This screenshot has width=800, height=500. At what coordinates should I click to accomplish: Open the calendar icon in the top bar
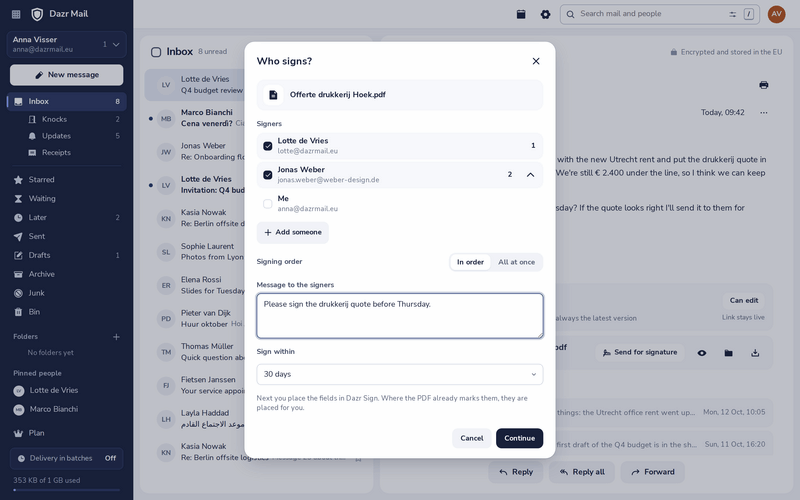coord(521,14)
